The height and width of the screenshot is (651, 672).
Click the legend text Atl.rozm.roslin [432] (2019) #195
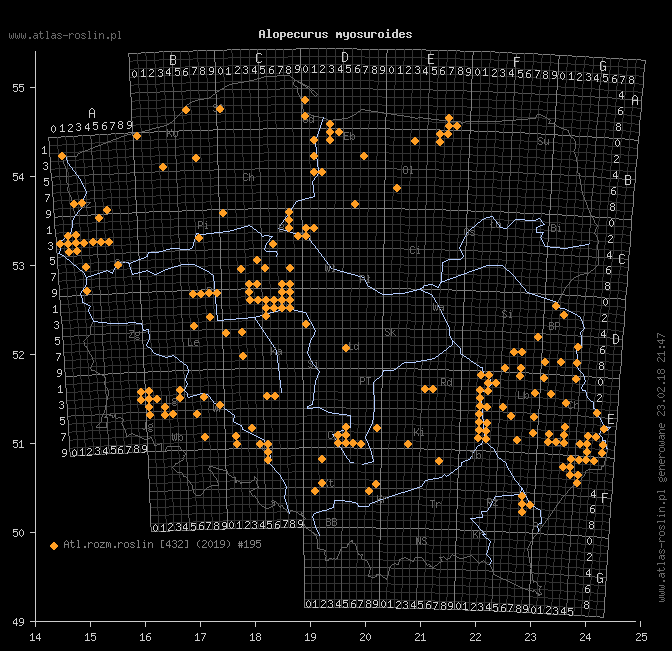[162, 544]
